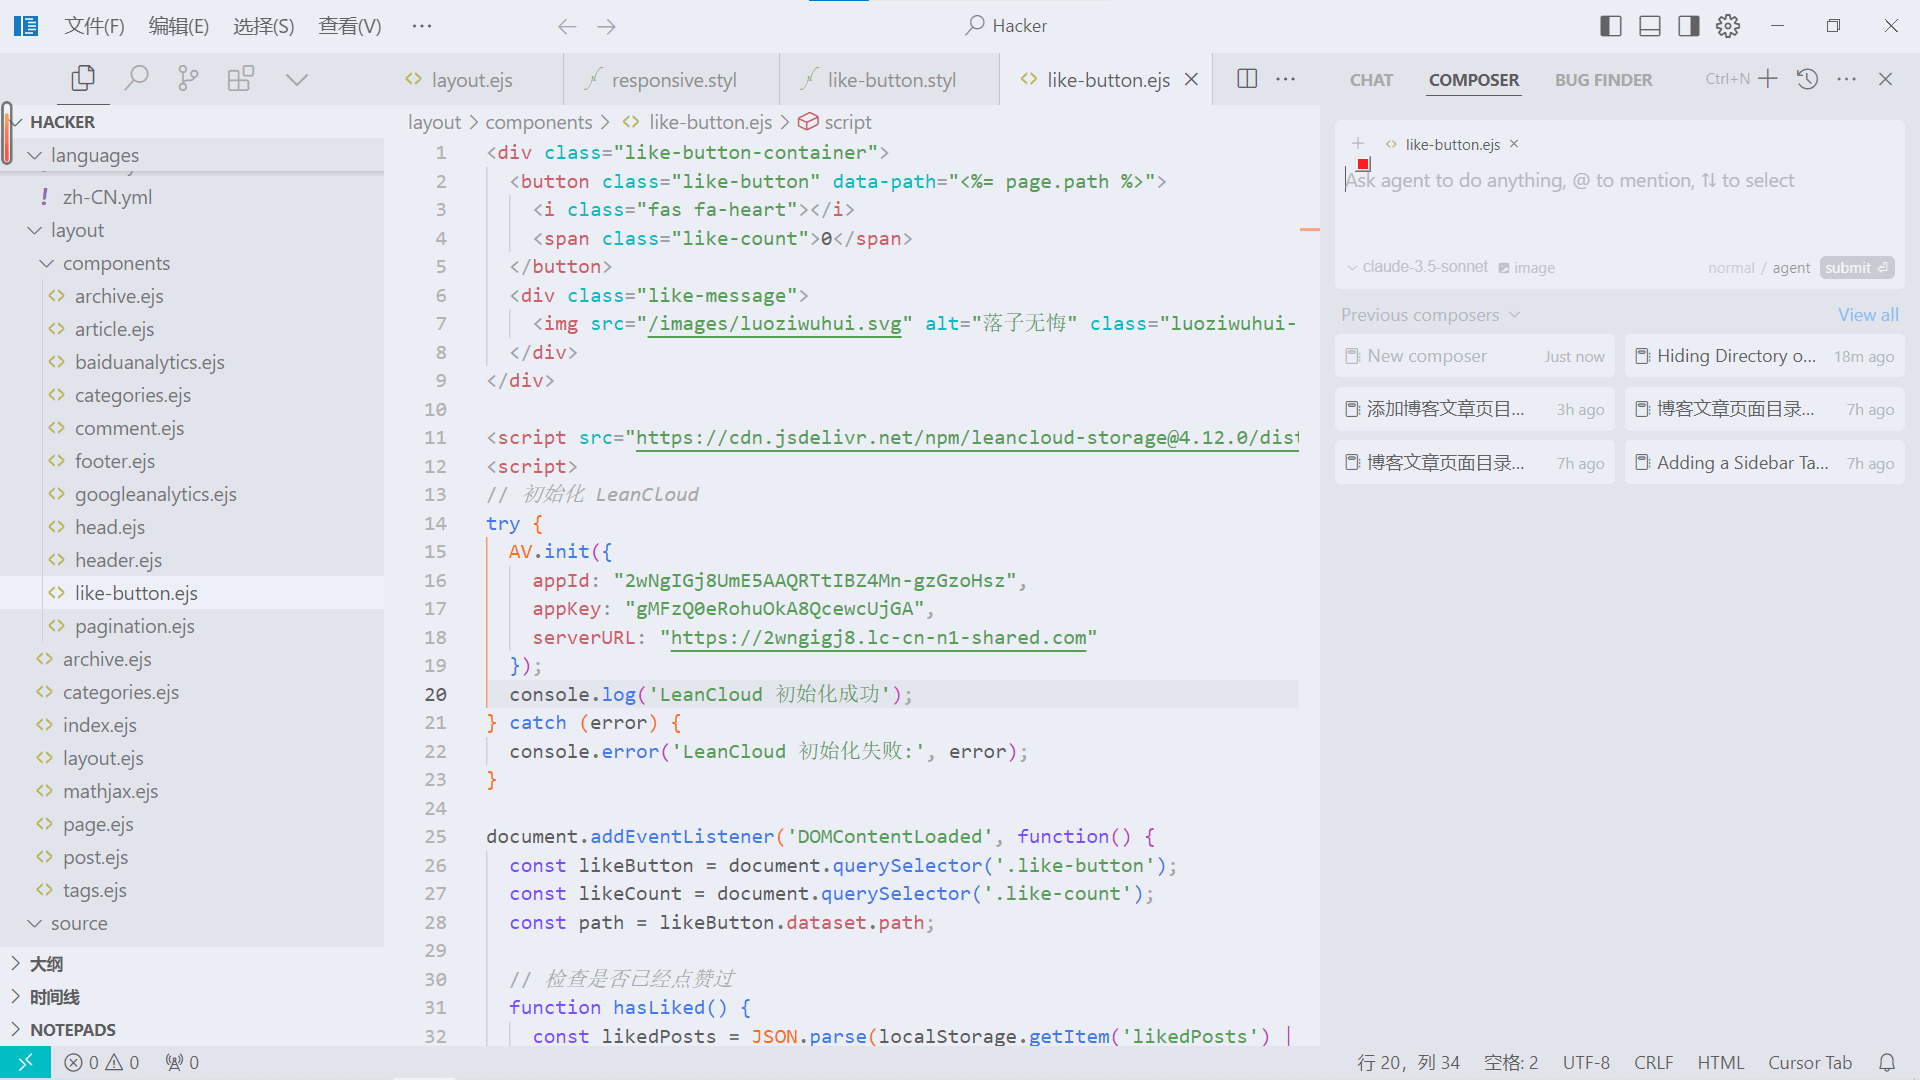Click the split editor right icon
The width and height of the screenshot is (1920, 1080).
click(1247, 79)
